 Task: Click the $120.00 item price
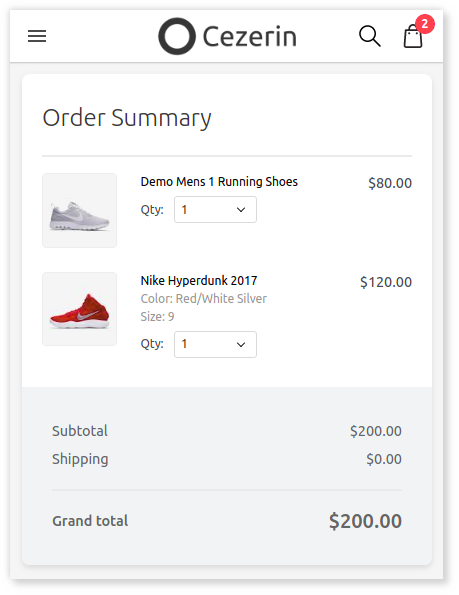pyautogui.click(x=386, y=282)
